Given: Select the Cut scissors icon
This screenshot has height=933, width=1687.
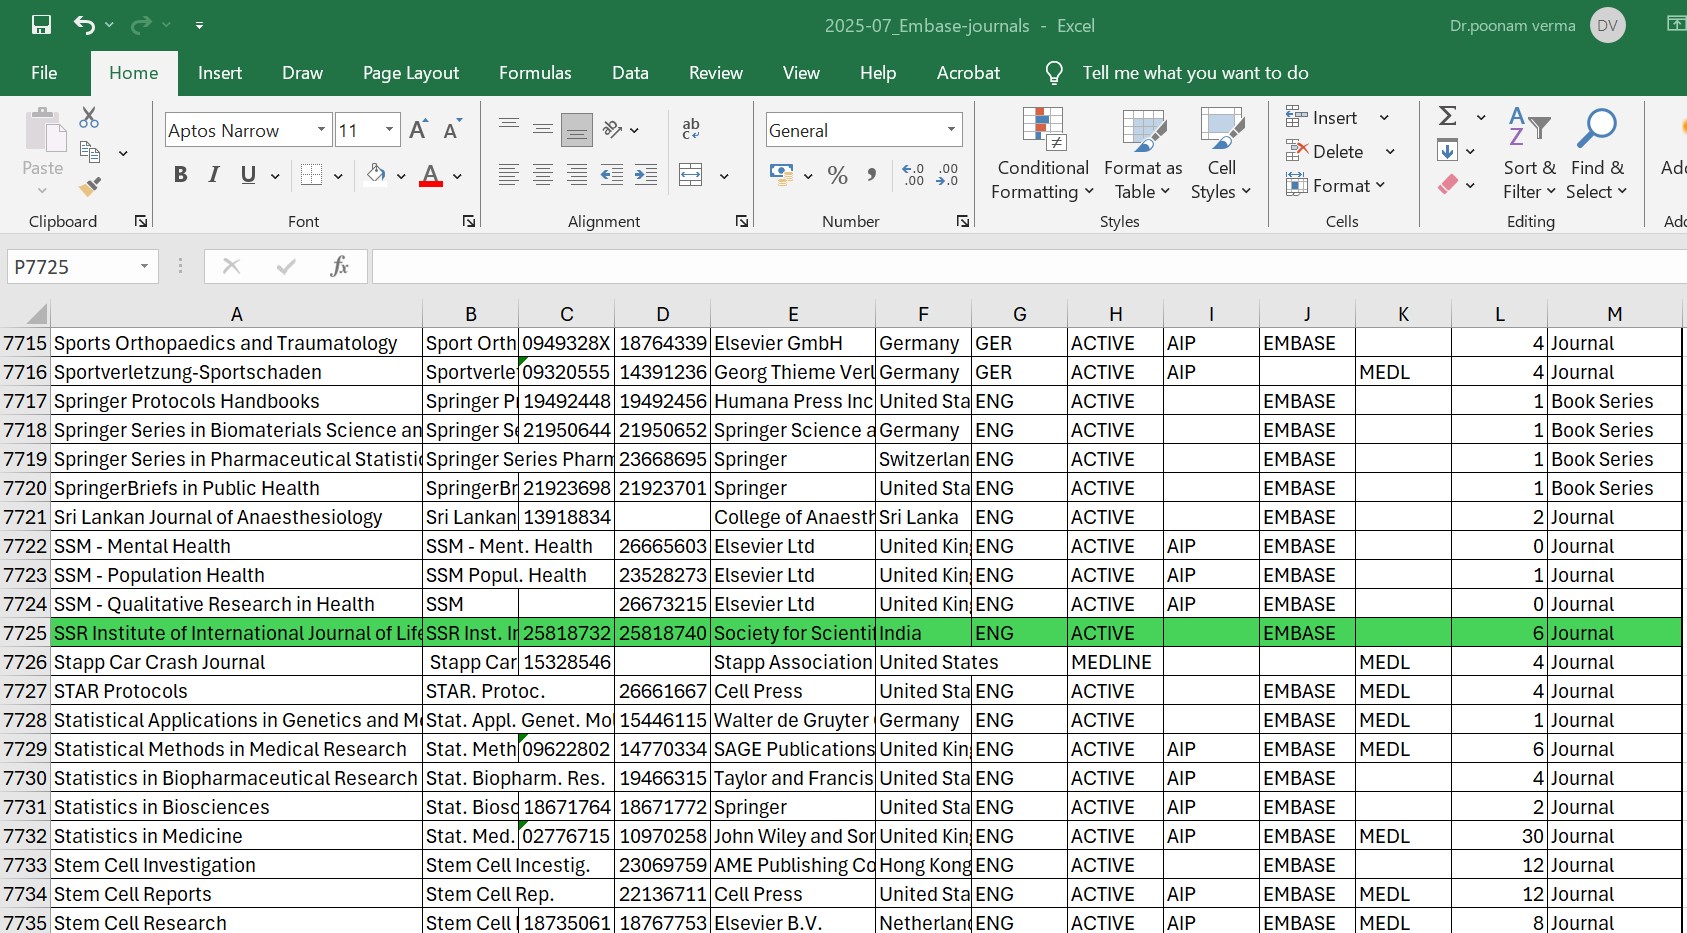Looking at the screenshot, I should (89, 118).
